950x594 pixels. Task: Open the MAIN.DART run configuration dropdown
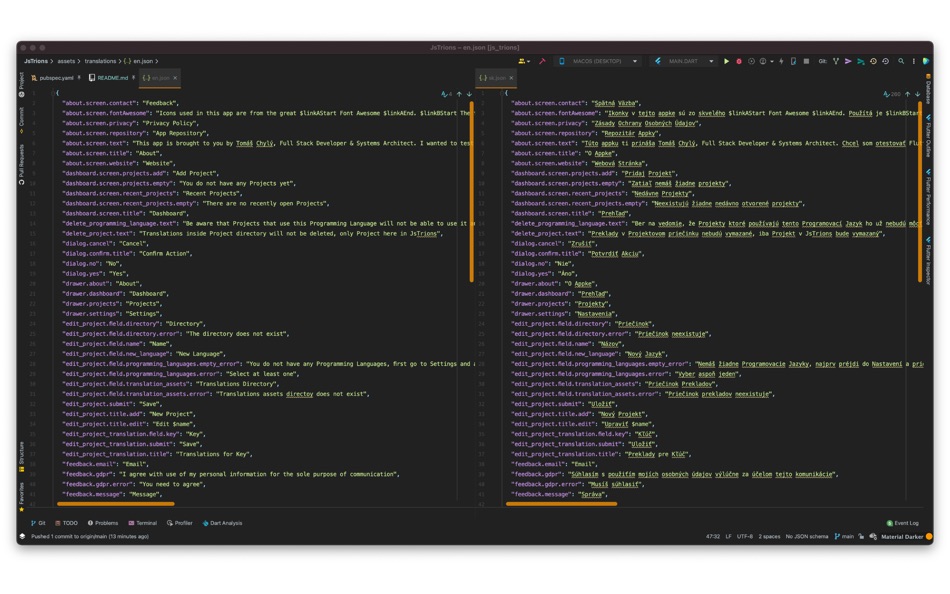point(684,61)
